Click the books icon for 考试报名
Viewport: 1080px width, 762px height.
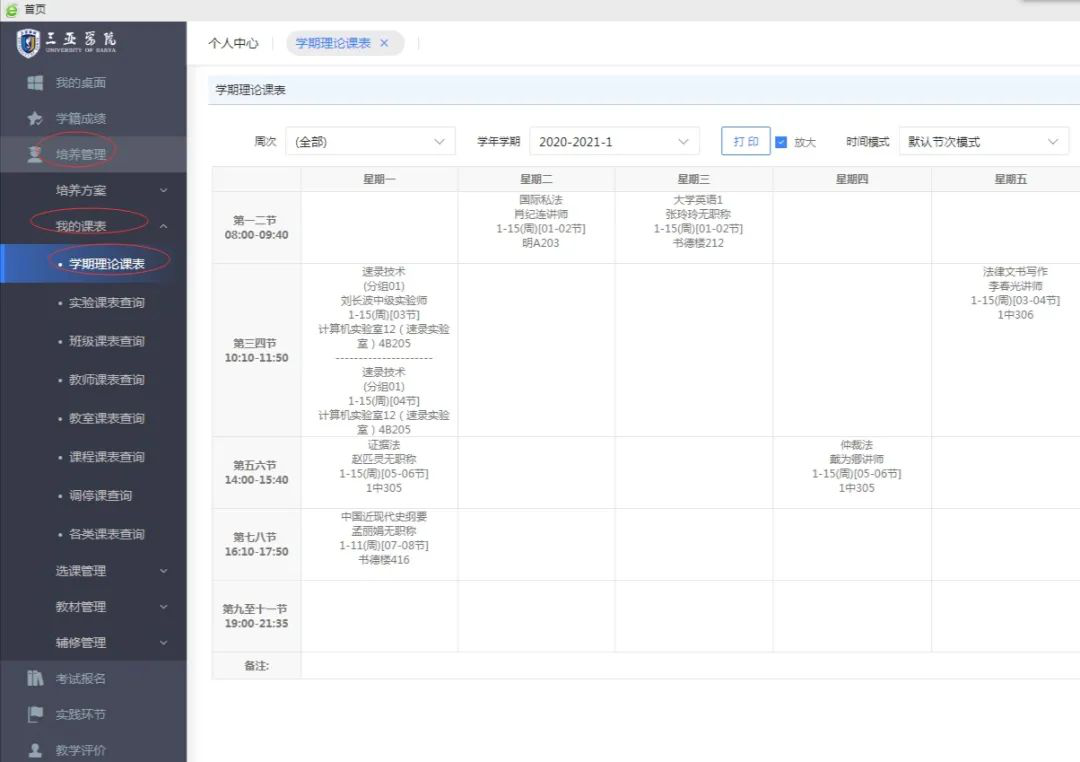35,678
